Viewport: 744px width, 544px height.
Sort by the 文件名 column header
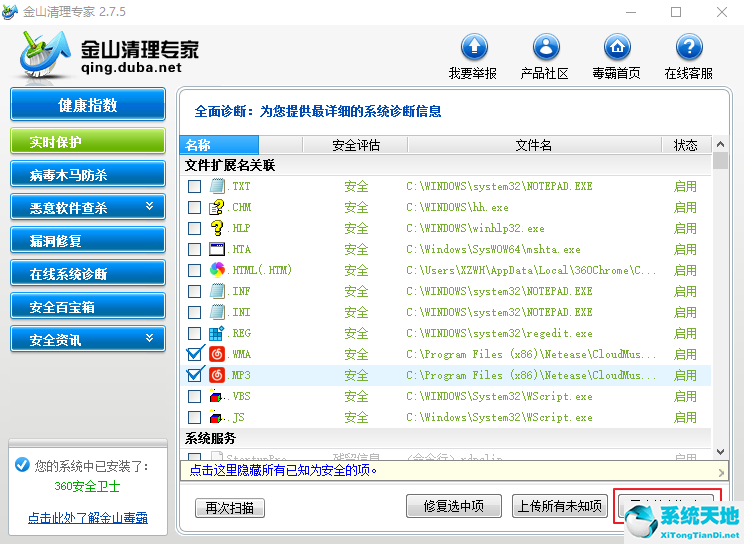534,144
